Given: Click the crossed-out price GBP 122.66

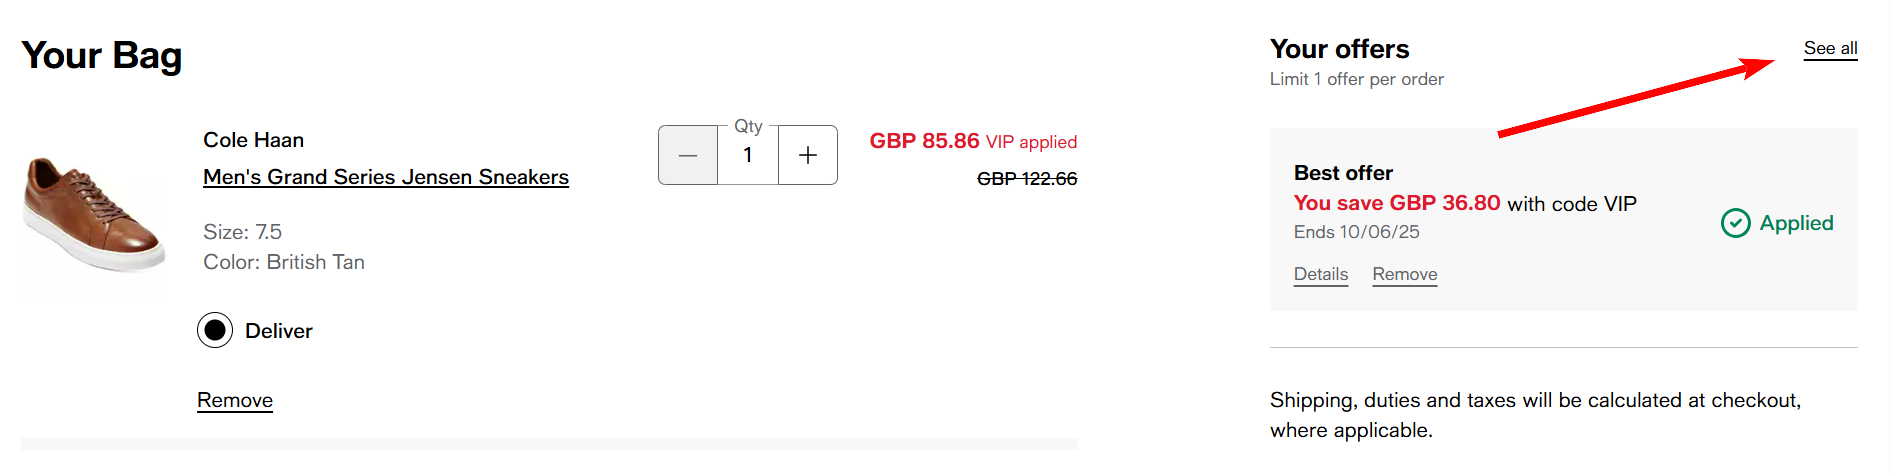Looking at the screenshot, I should 1026,179.
